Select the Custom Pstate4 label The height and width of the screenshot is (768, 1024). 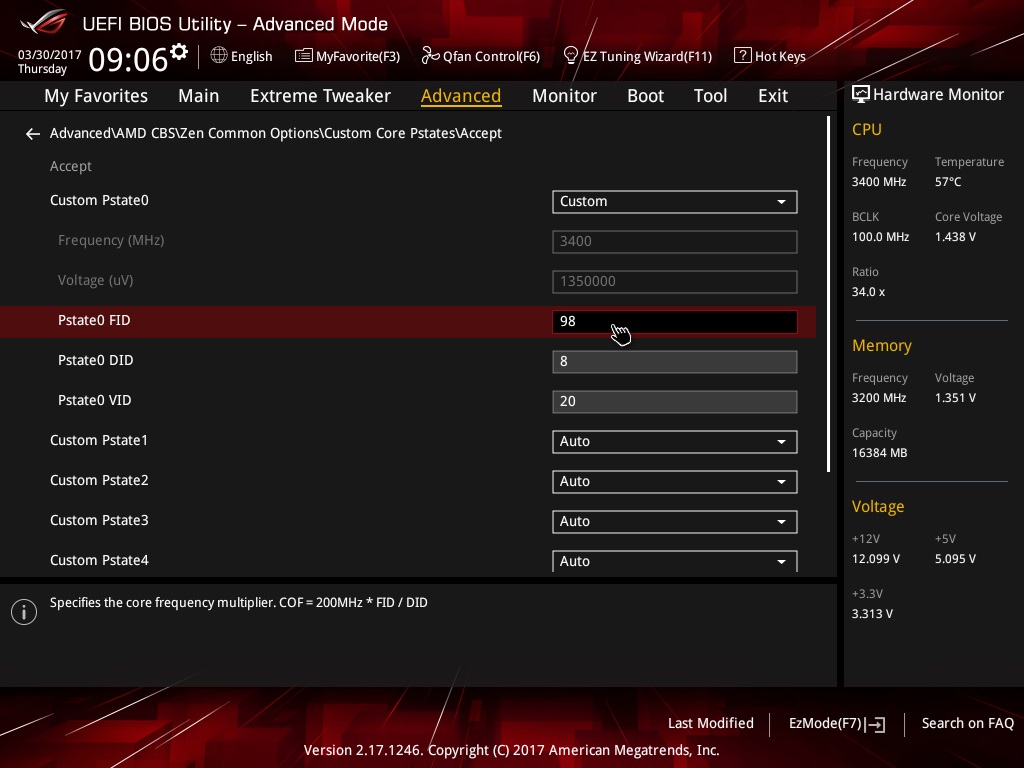(99, 560)
